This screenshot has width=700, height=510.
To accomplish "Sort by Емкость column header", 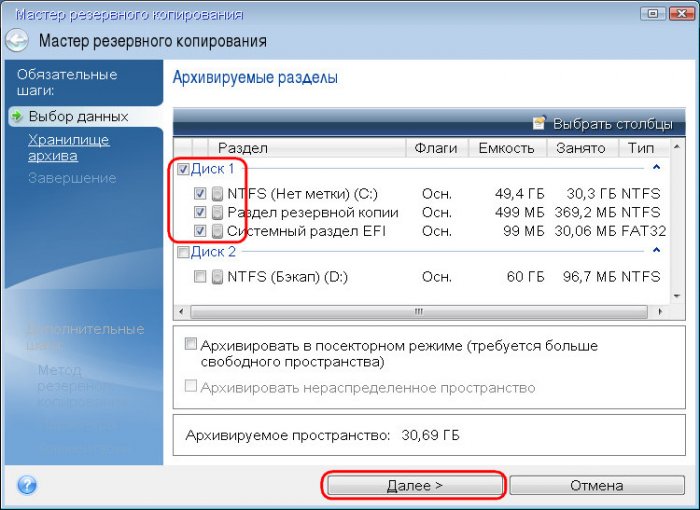I will point(507,148).
